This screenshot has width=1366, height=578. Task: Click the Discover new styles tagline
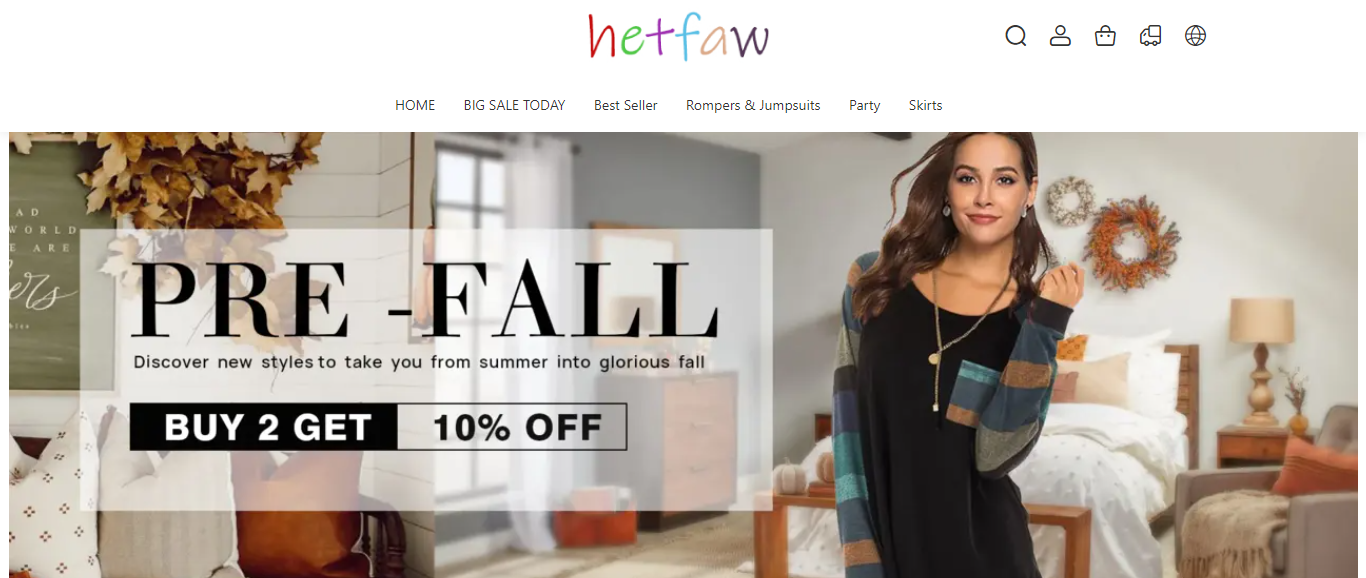(419, 362)
